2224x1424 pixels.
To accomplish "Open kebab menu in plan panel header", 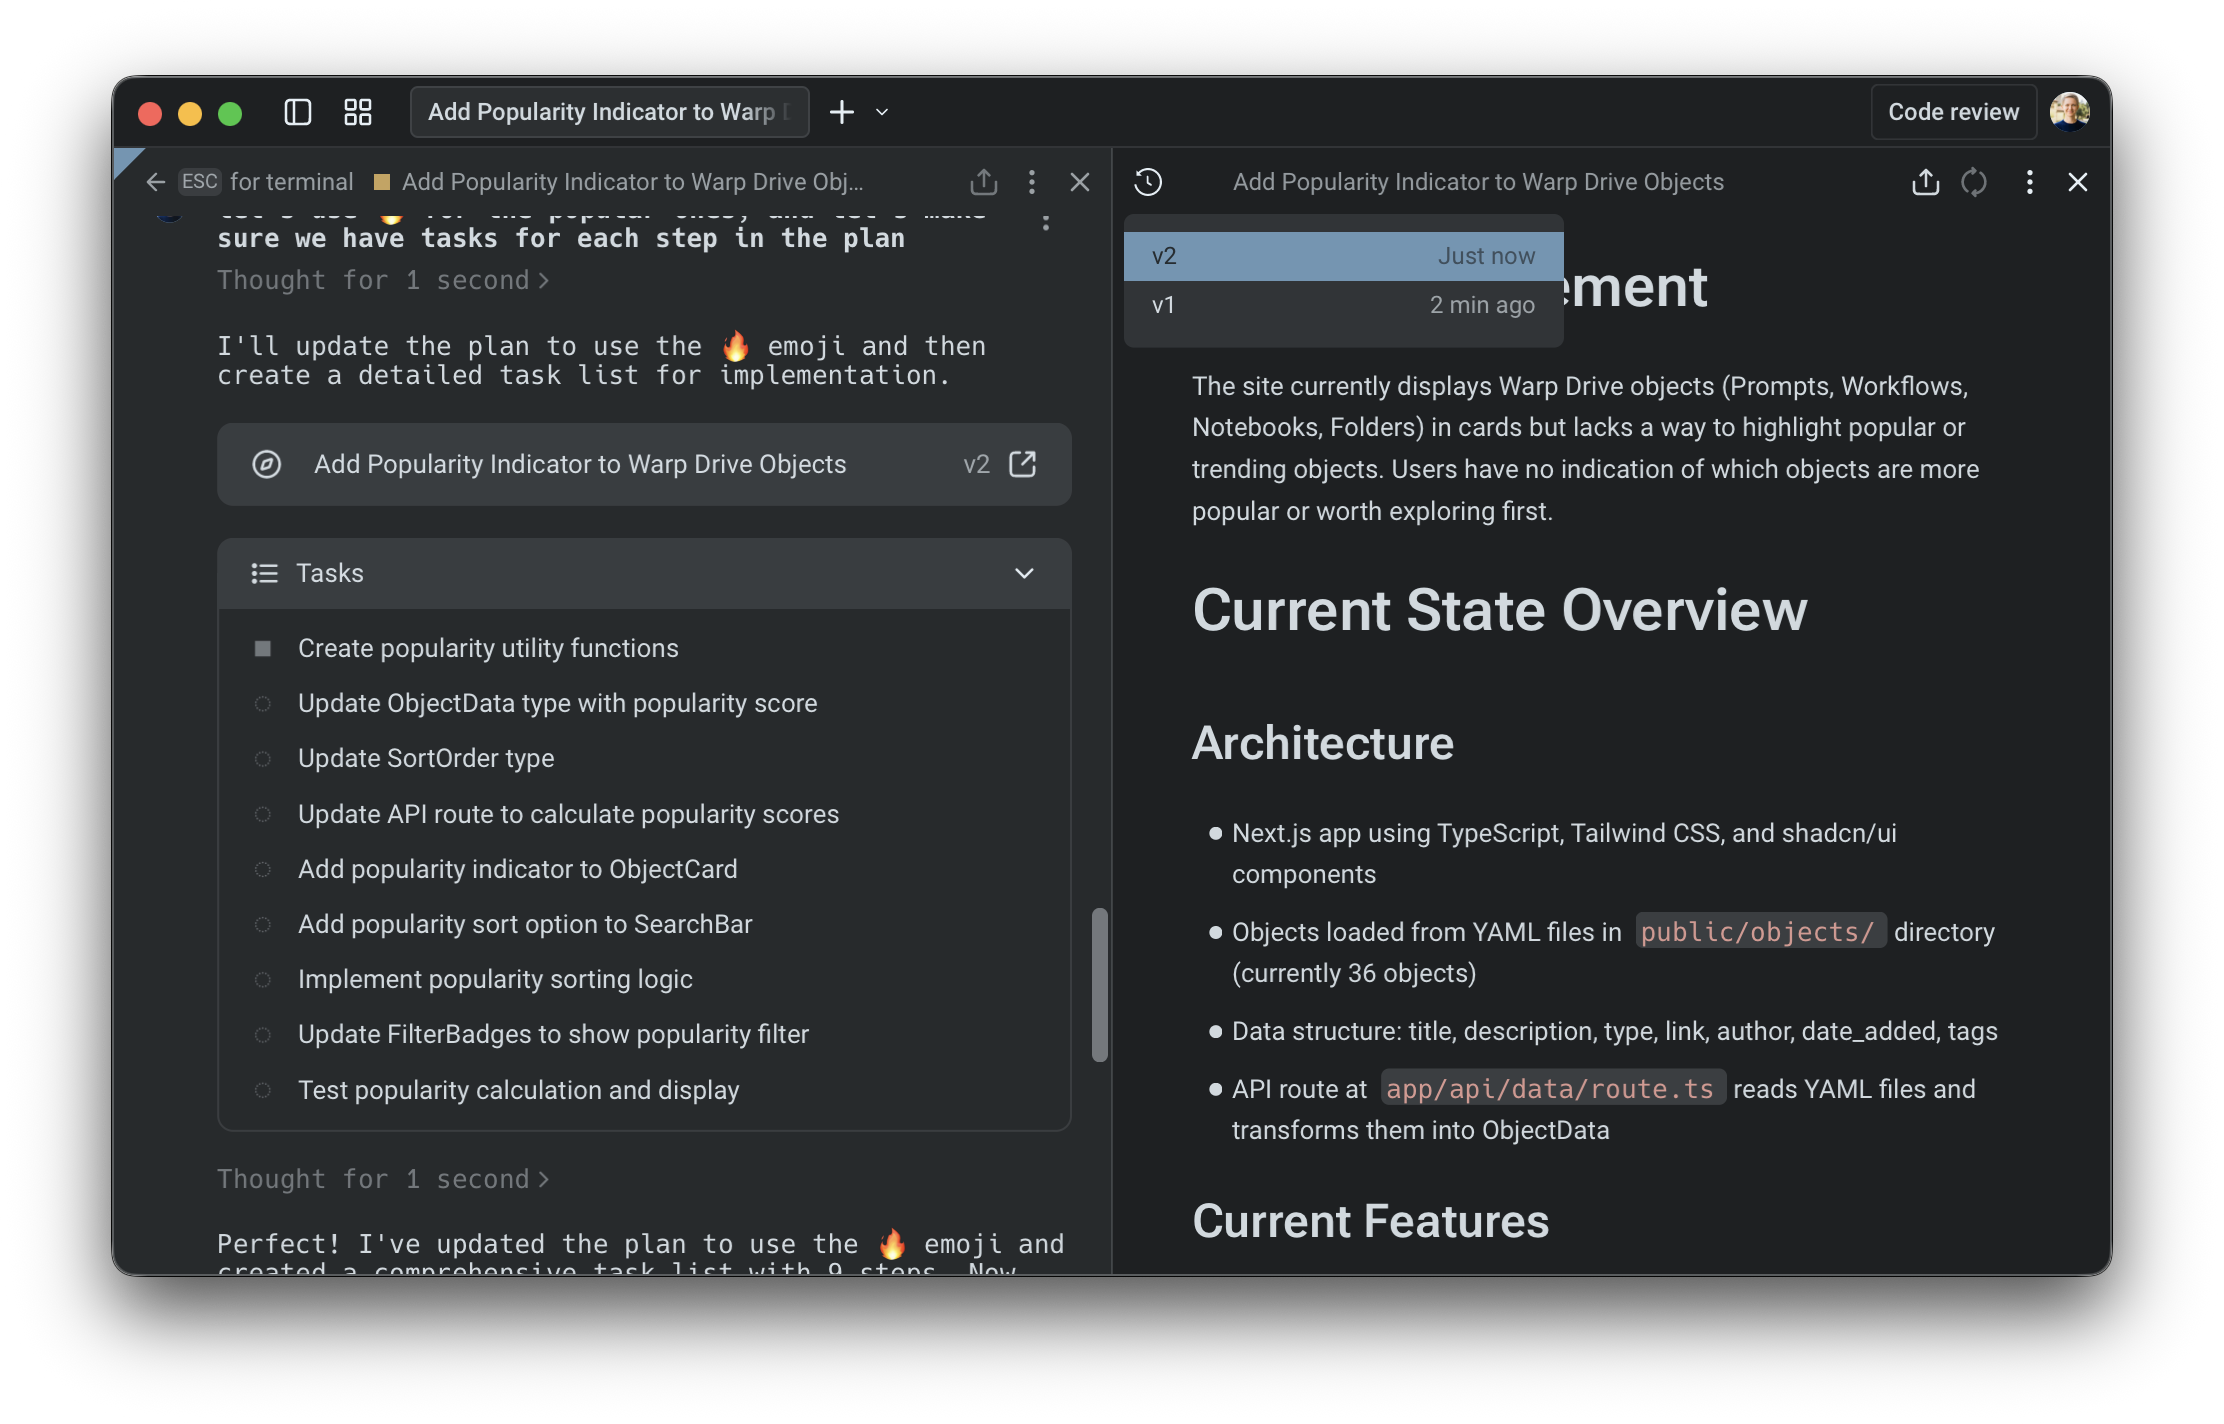I will (2029, 182).
